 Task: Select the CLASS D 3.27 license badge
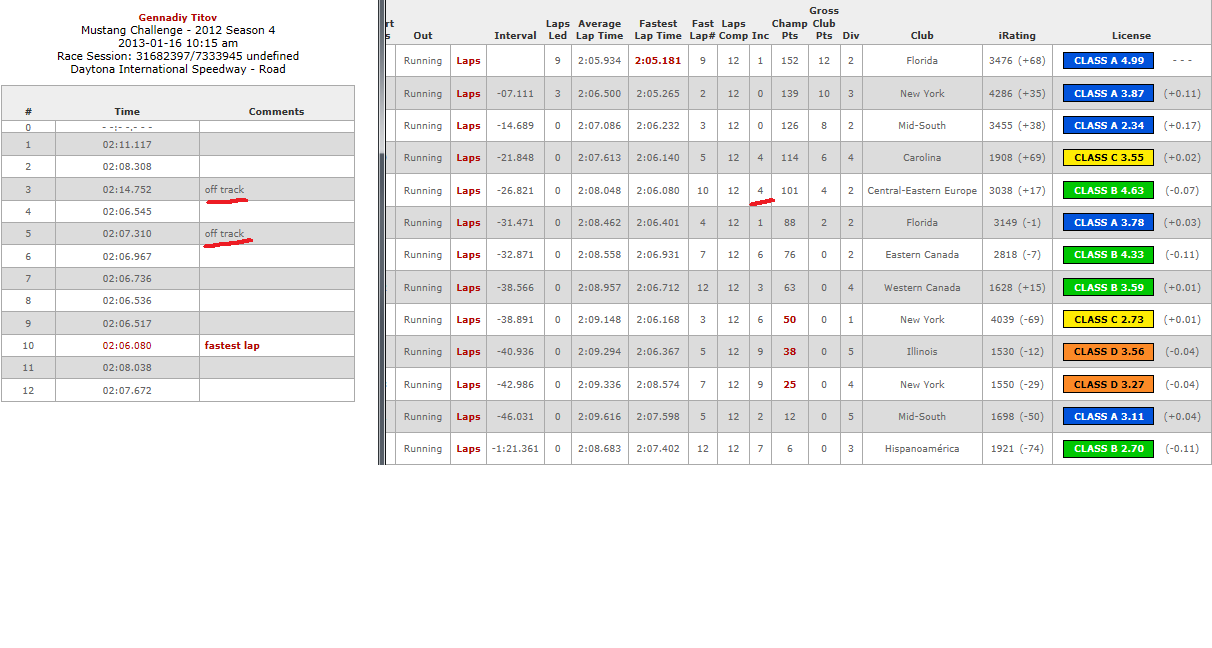pyautogui.click(x=1108, y=385)
